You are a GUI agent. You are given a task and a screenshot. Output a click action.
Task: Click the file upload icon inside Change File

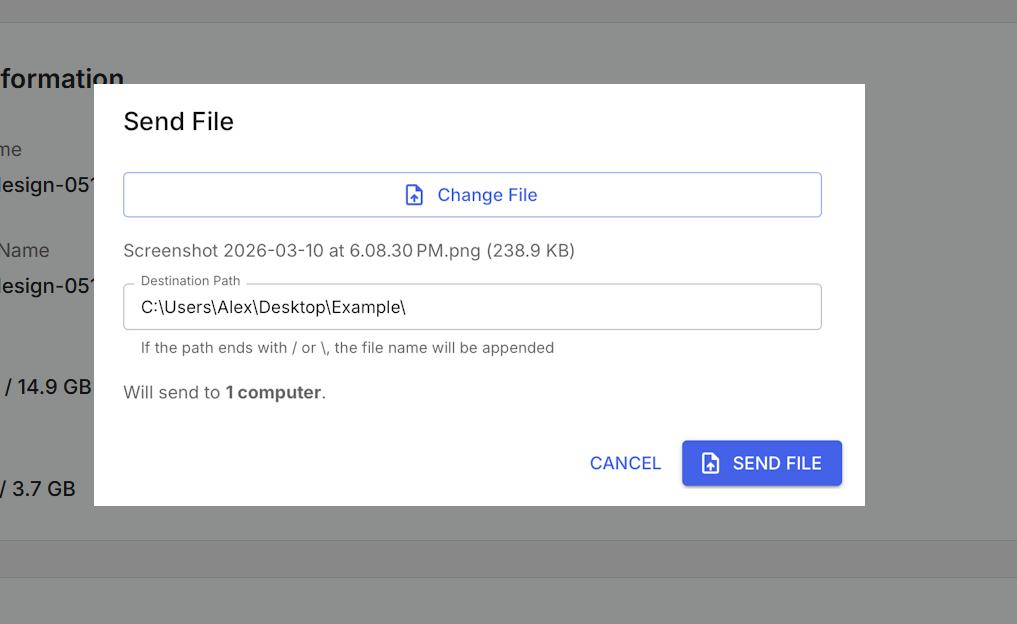415,194
